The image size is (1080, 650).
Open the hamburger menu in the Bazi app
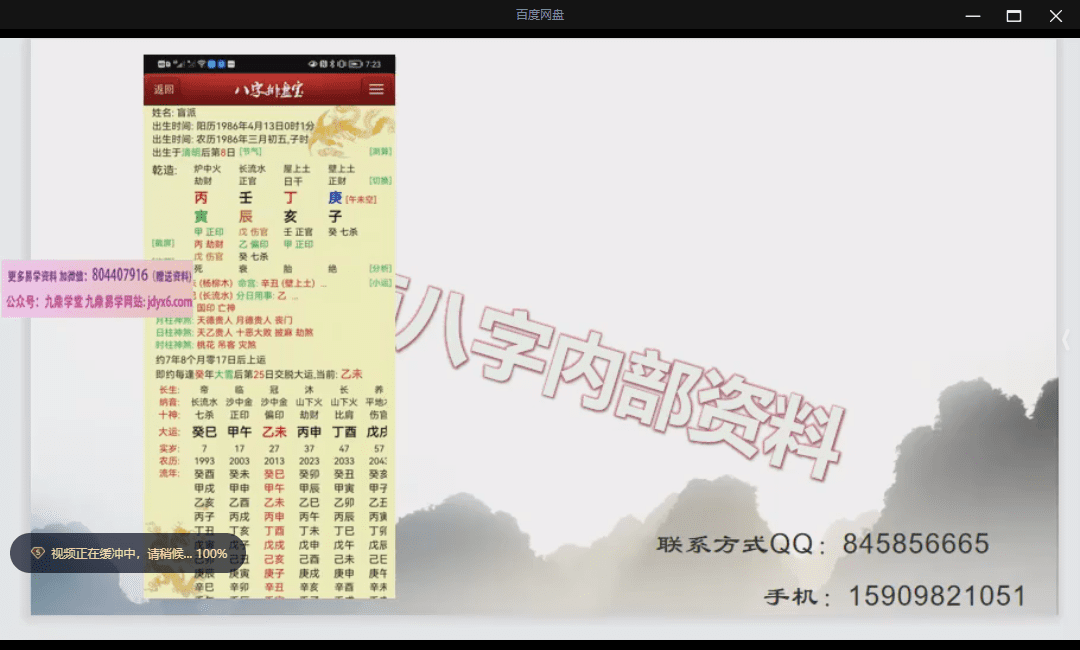click(376, 89)
